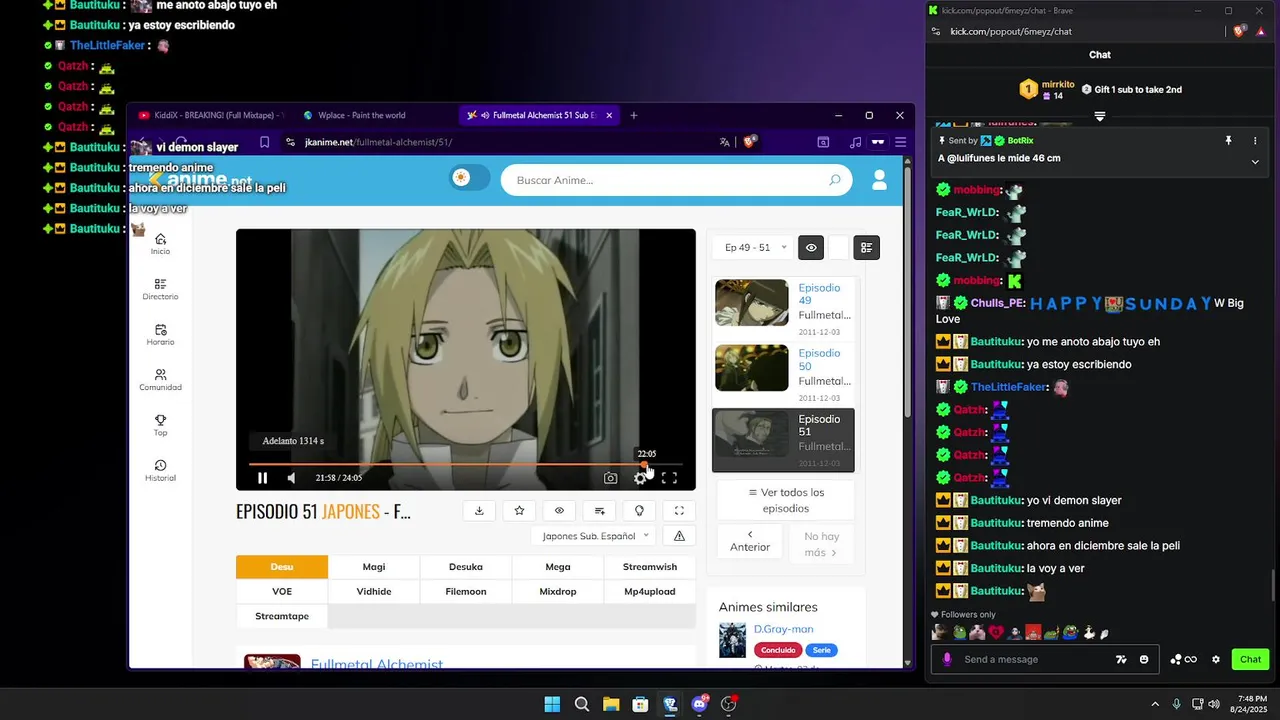This screenshot has height=720, width=1280.
Task: Toggle watched eye icon below the video
Action: click(559, 510)
